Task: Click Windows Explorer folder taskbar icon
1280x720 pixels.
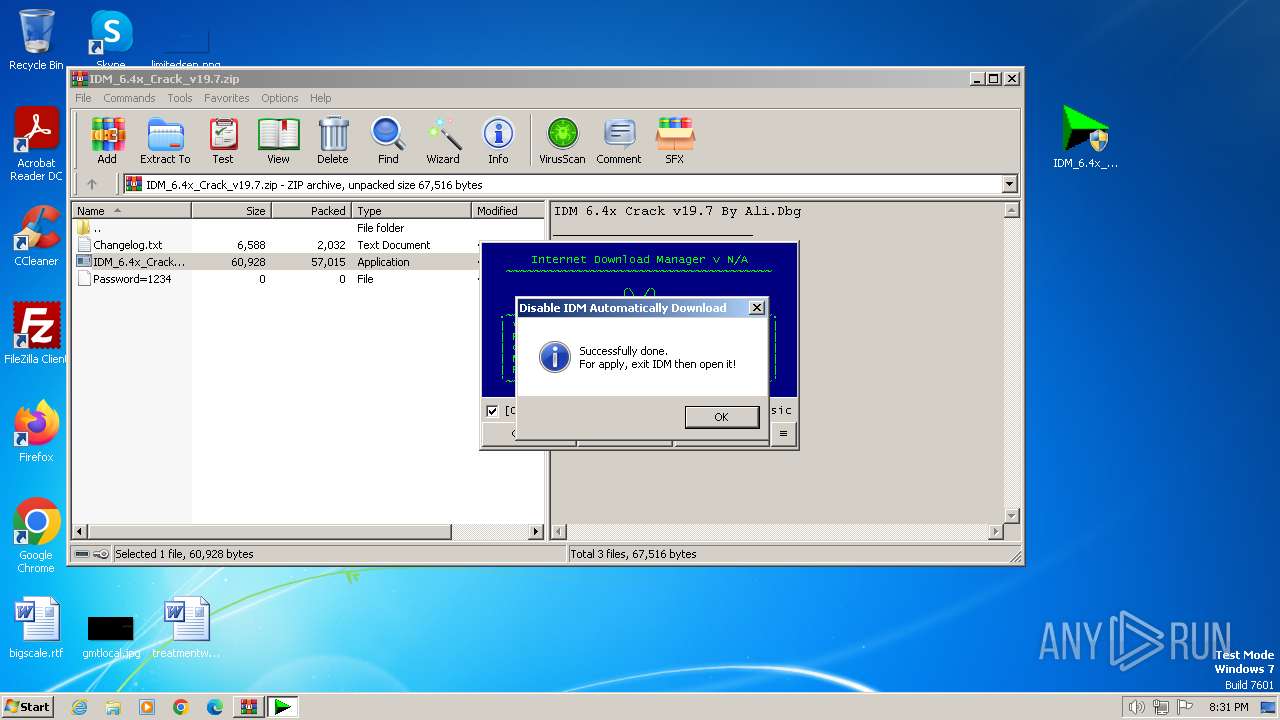Action: click(x=113, y=707)
